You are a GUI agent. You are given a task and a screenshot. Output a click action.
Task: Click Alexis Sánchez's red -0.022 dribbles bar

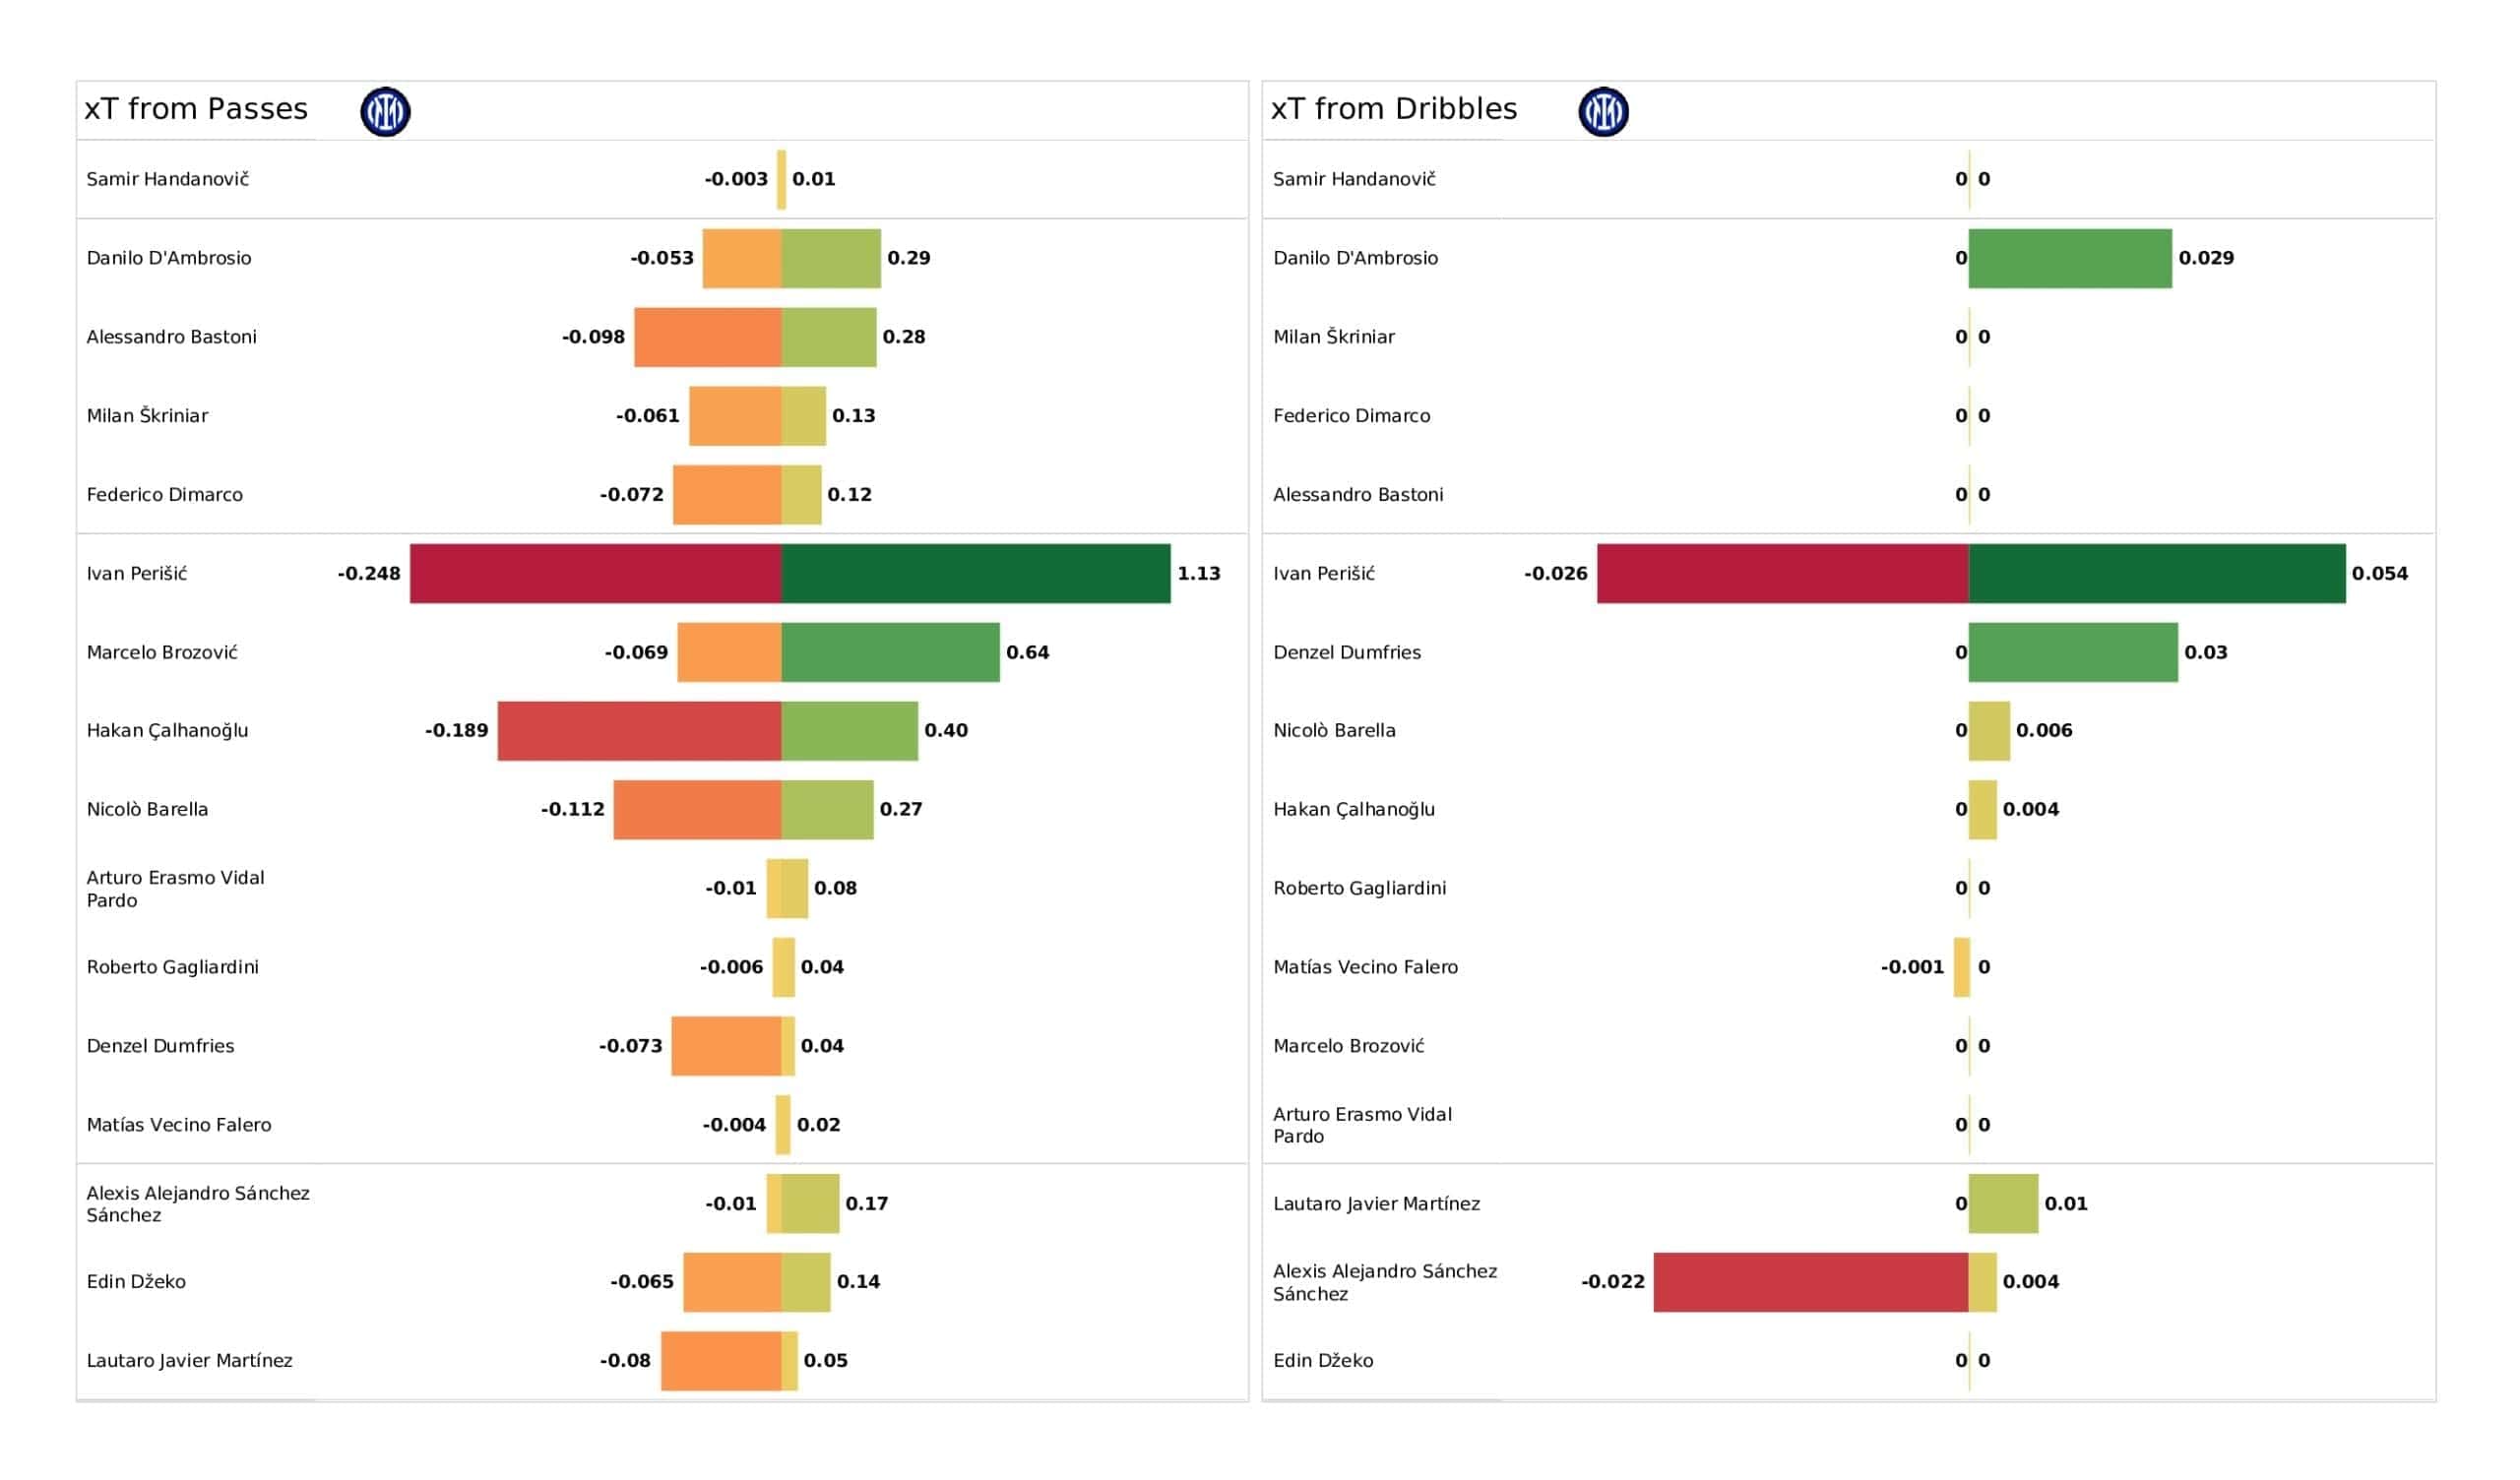(x=1810, y=1282)
